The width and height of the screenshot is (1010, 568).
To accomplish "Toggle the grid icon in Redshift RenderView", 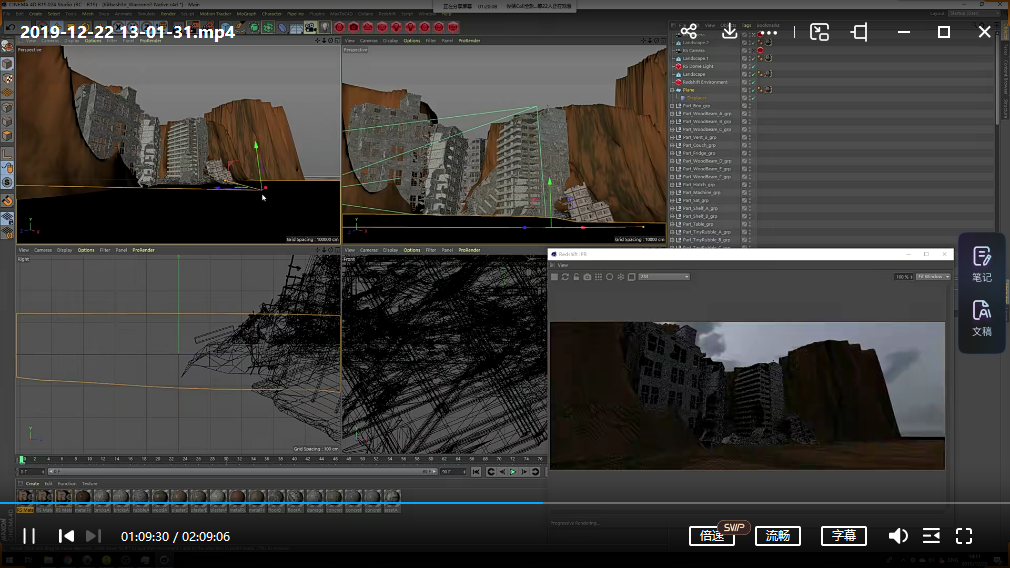I will [598, 277].
